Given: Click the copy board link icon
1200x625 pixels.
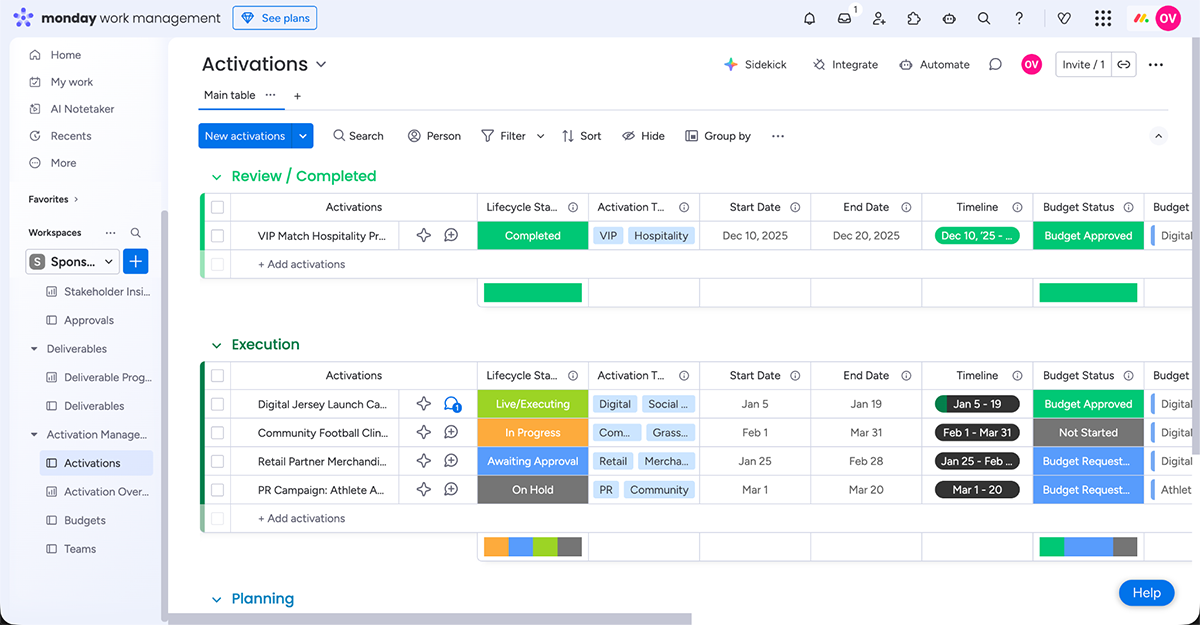Looking at the screenshot, I should (1124, 64).
